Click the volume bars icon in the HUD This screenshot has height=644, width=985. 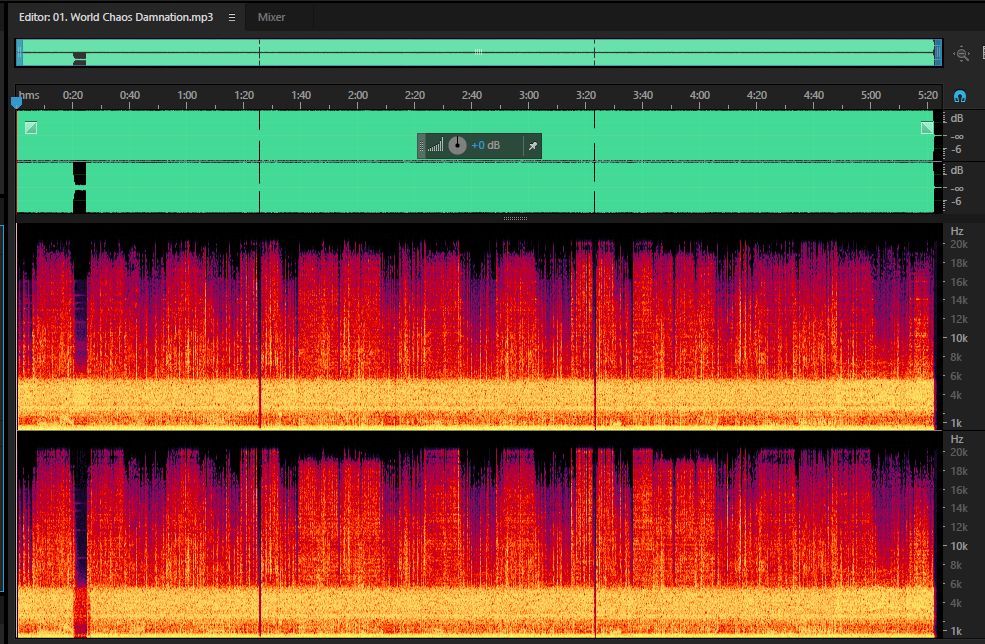point(435,146)
